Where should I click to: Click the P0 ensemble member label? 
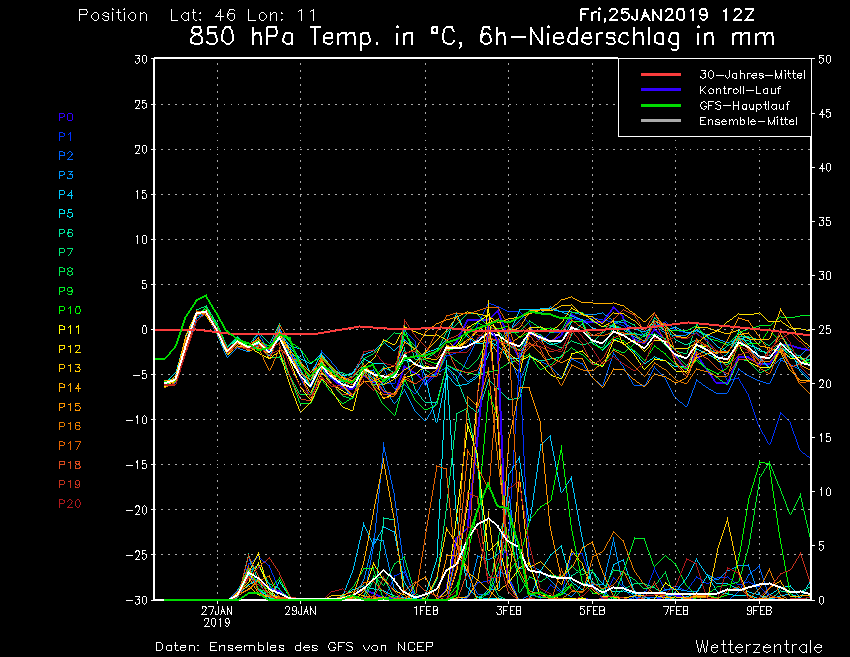click(x=66, y=117)
